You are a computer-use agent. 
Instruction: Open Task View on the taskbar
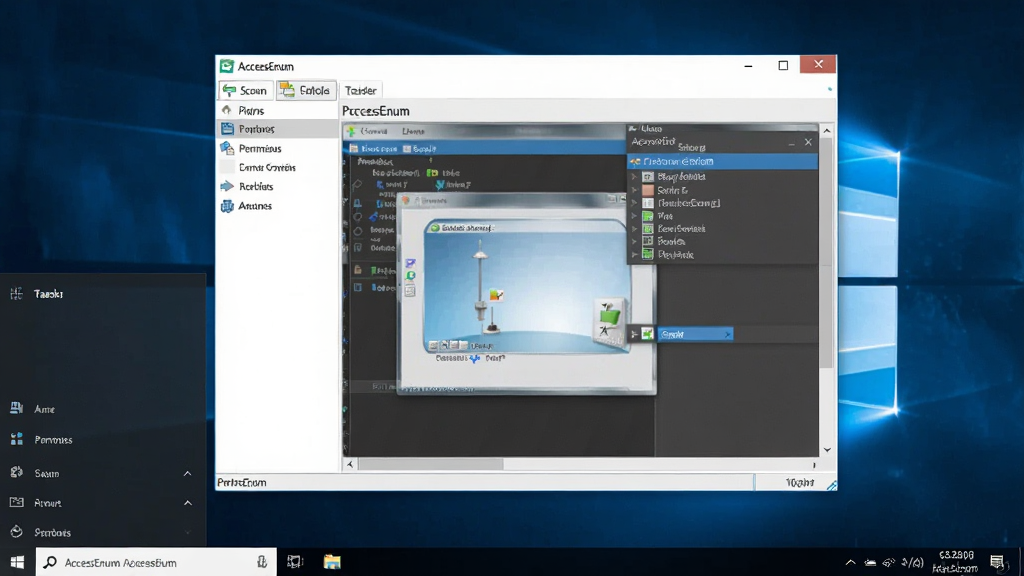[295, 562]
